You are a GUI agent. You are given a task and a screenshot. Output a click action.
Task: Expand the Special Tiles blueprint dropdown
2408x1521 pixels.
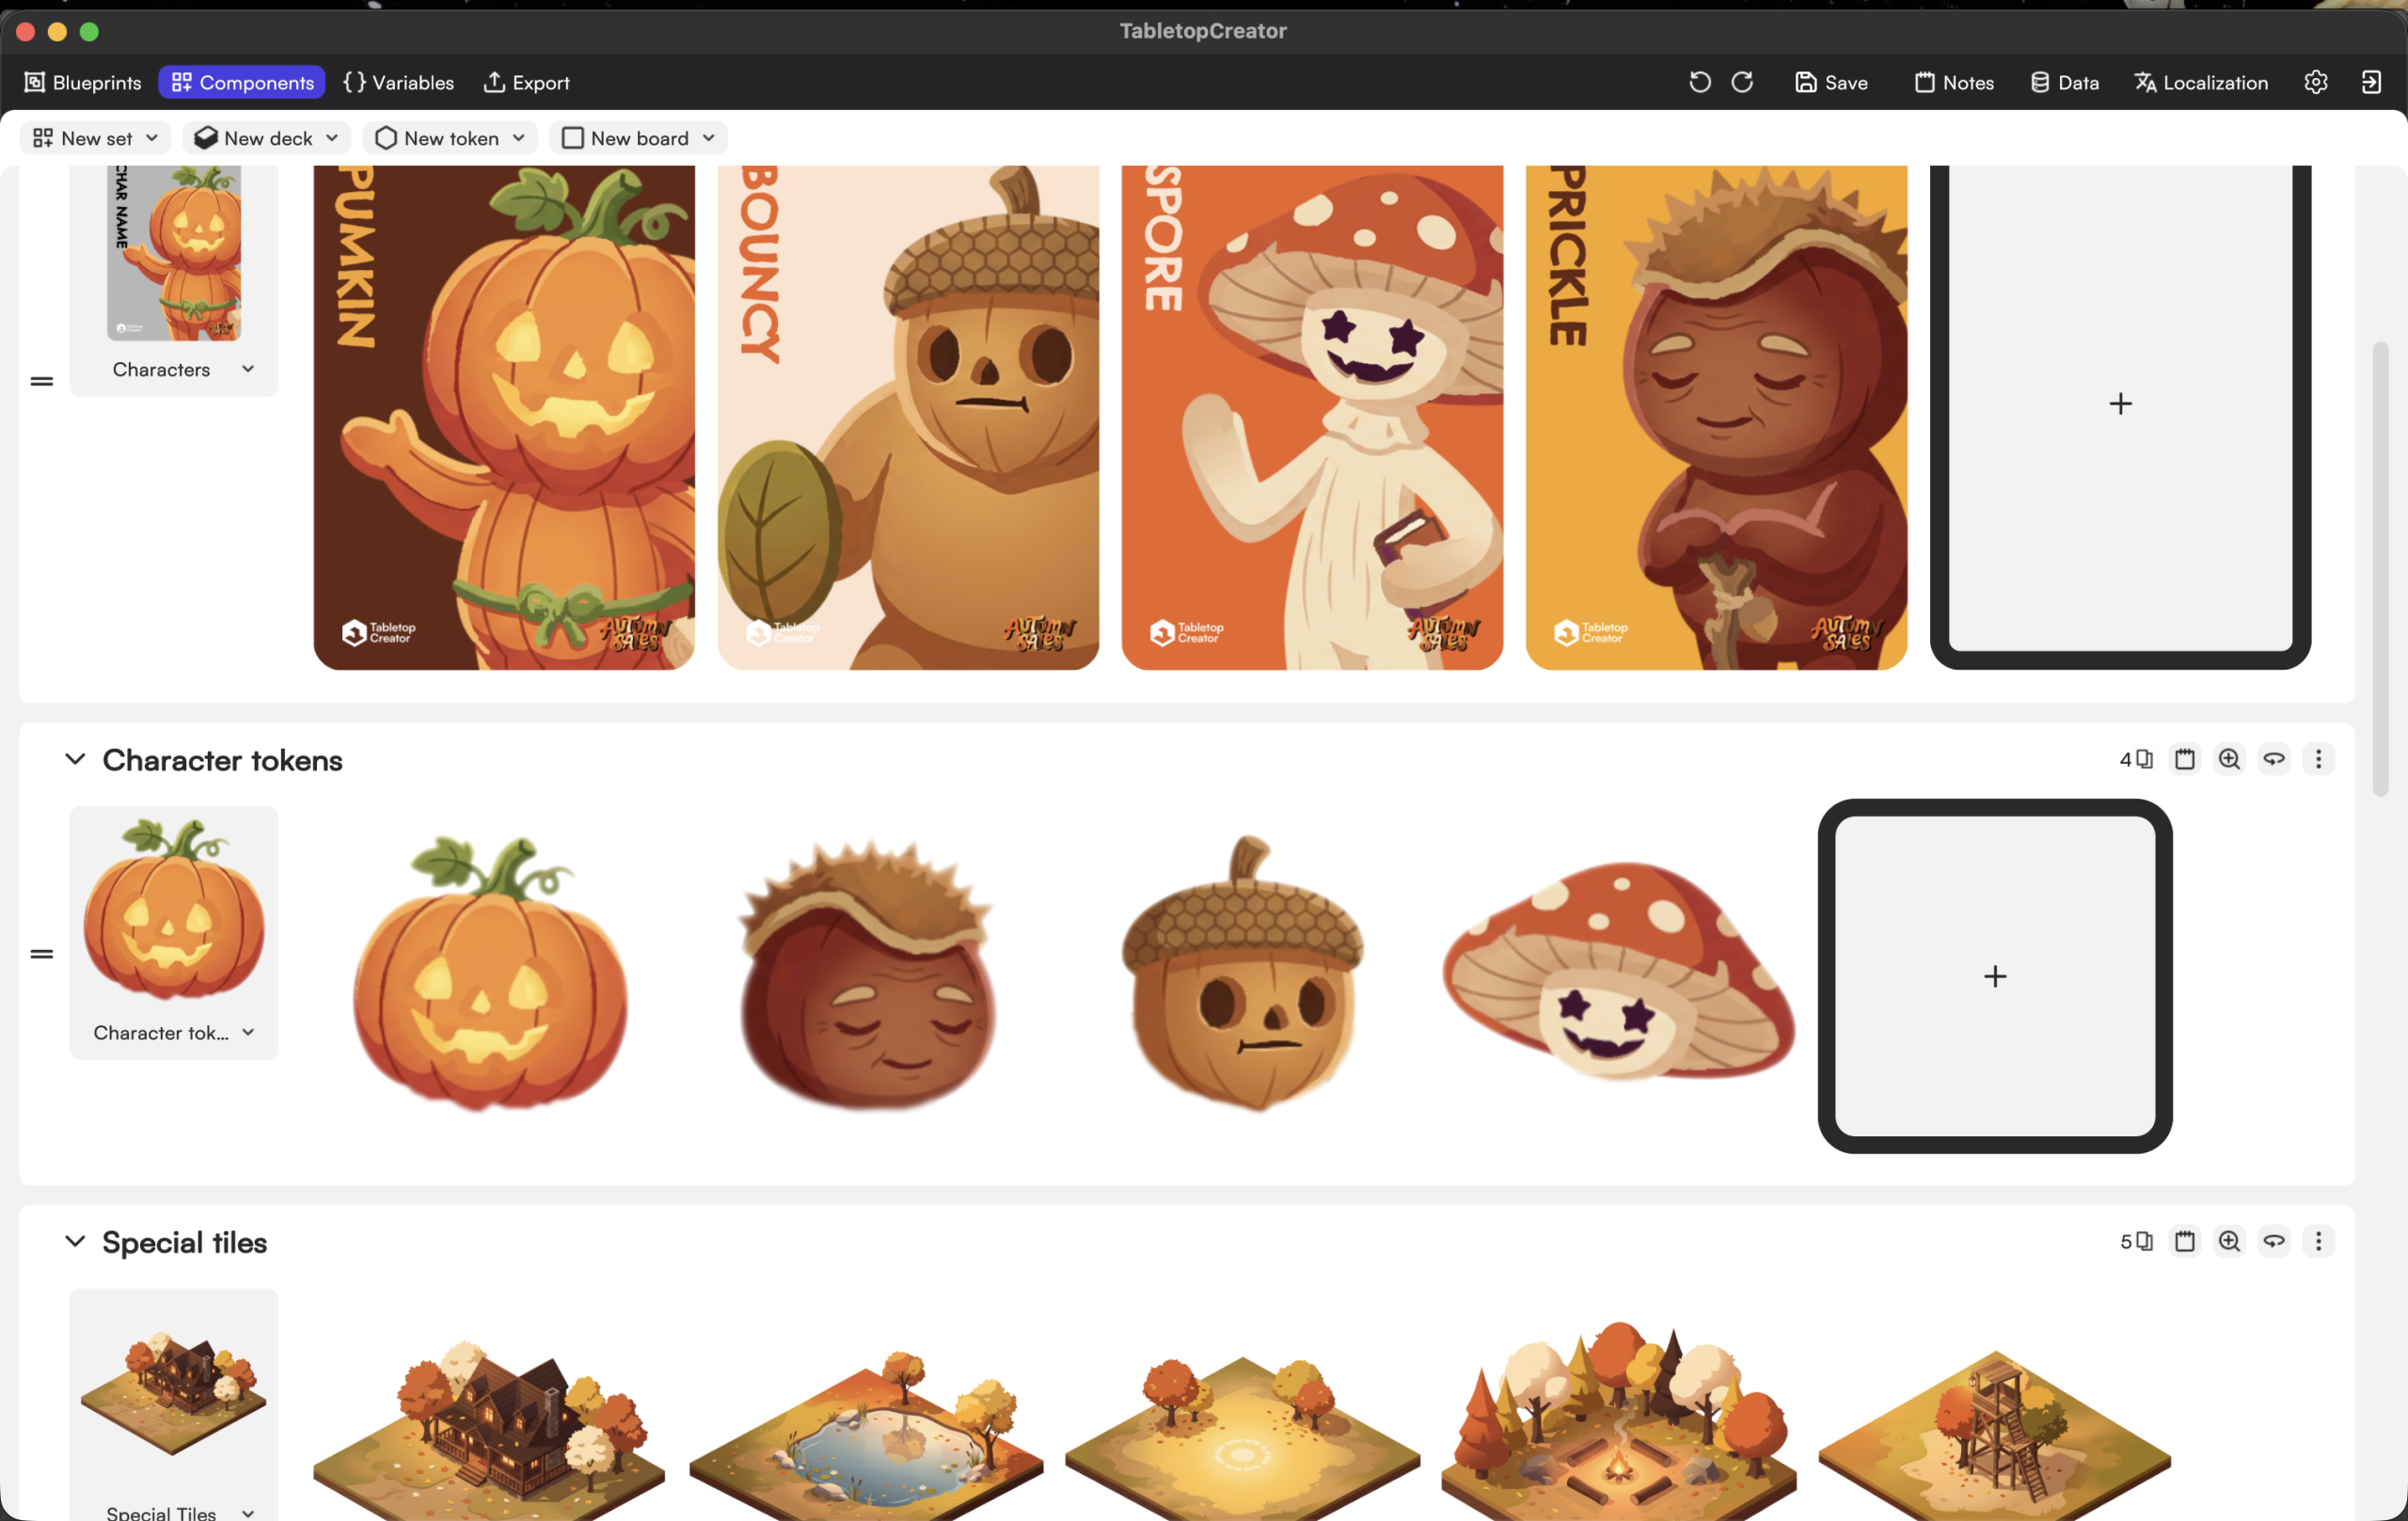tap(248, 1513)
